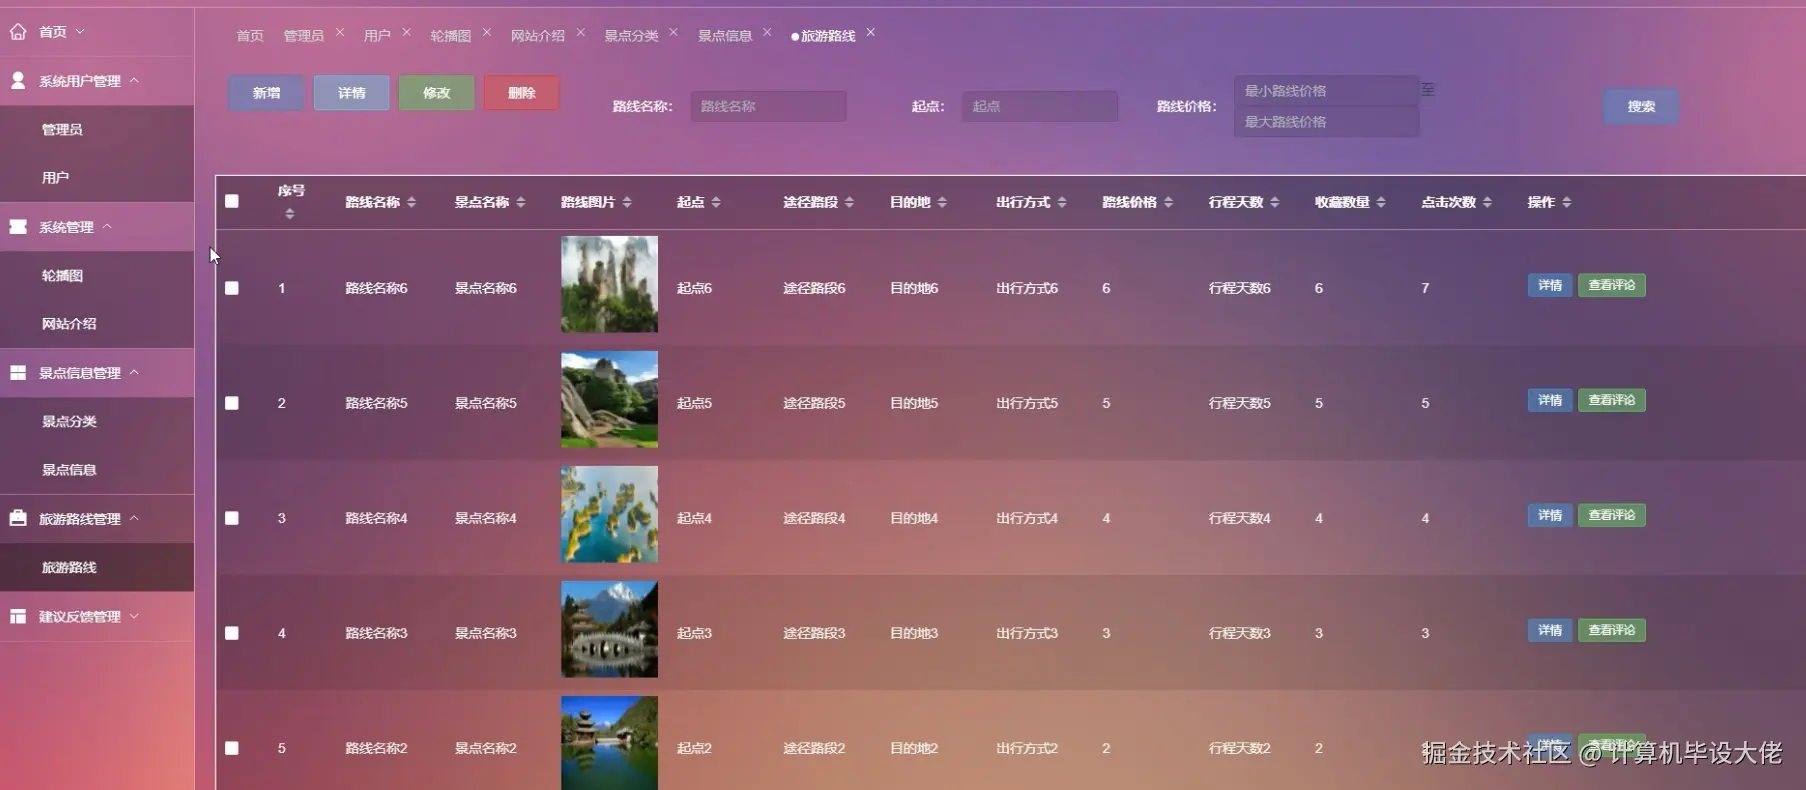Focus the 最大路线价格 field

point(1326,122)
